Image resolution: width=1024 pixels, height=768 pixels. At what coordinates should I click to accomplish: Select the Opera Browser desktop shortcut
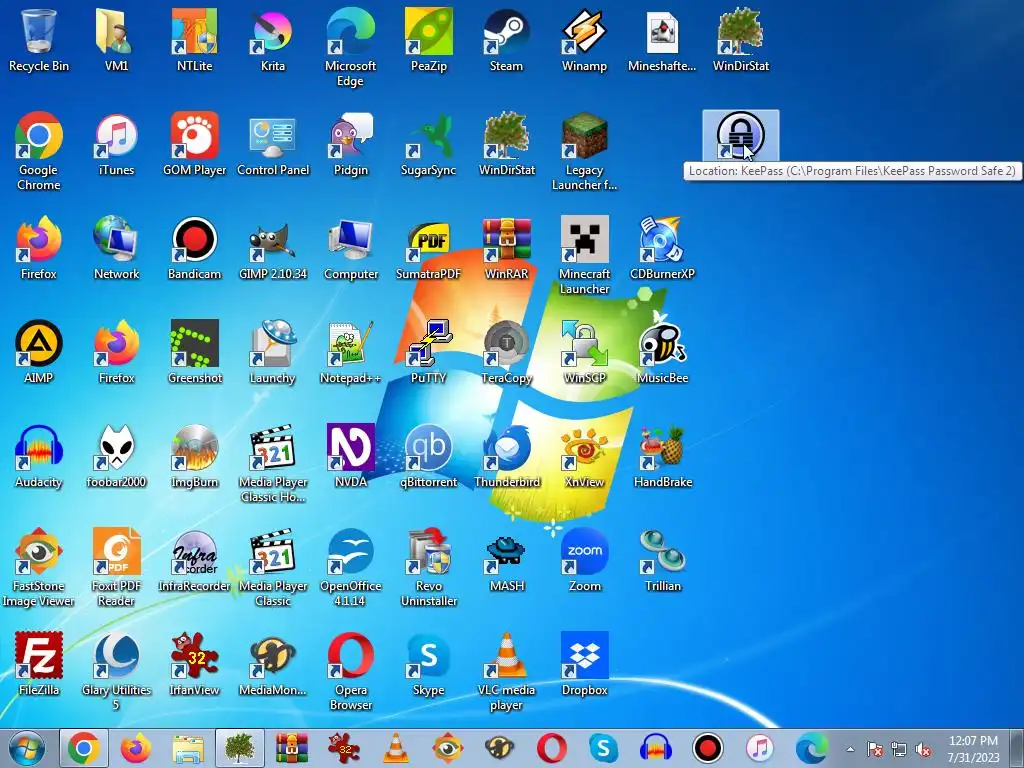(350, 671)
